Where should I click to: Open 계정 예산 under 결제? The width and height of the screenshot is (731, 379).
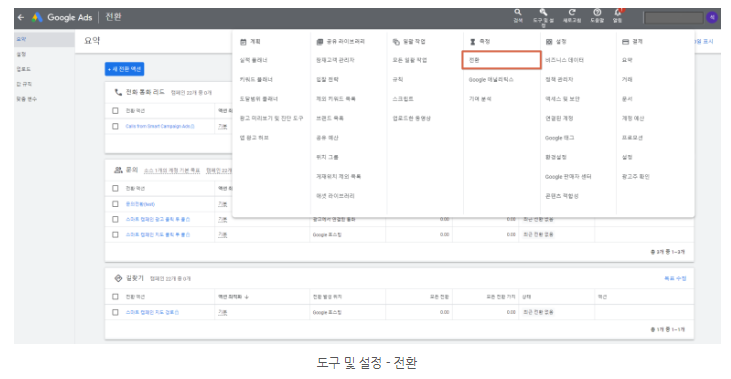pos(633,118)
